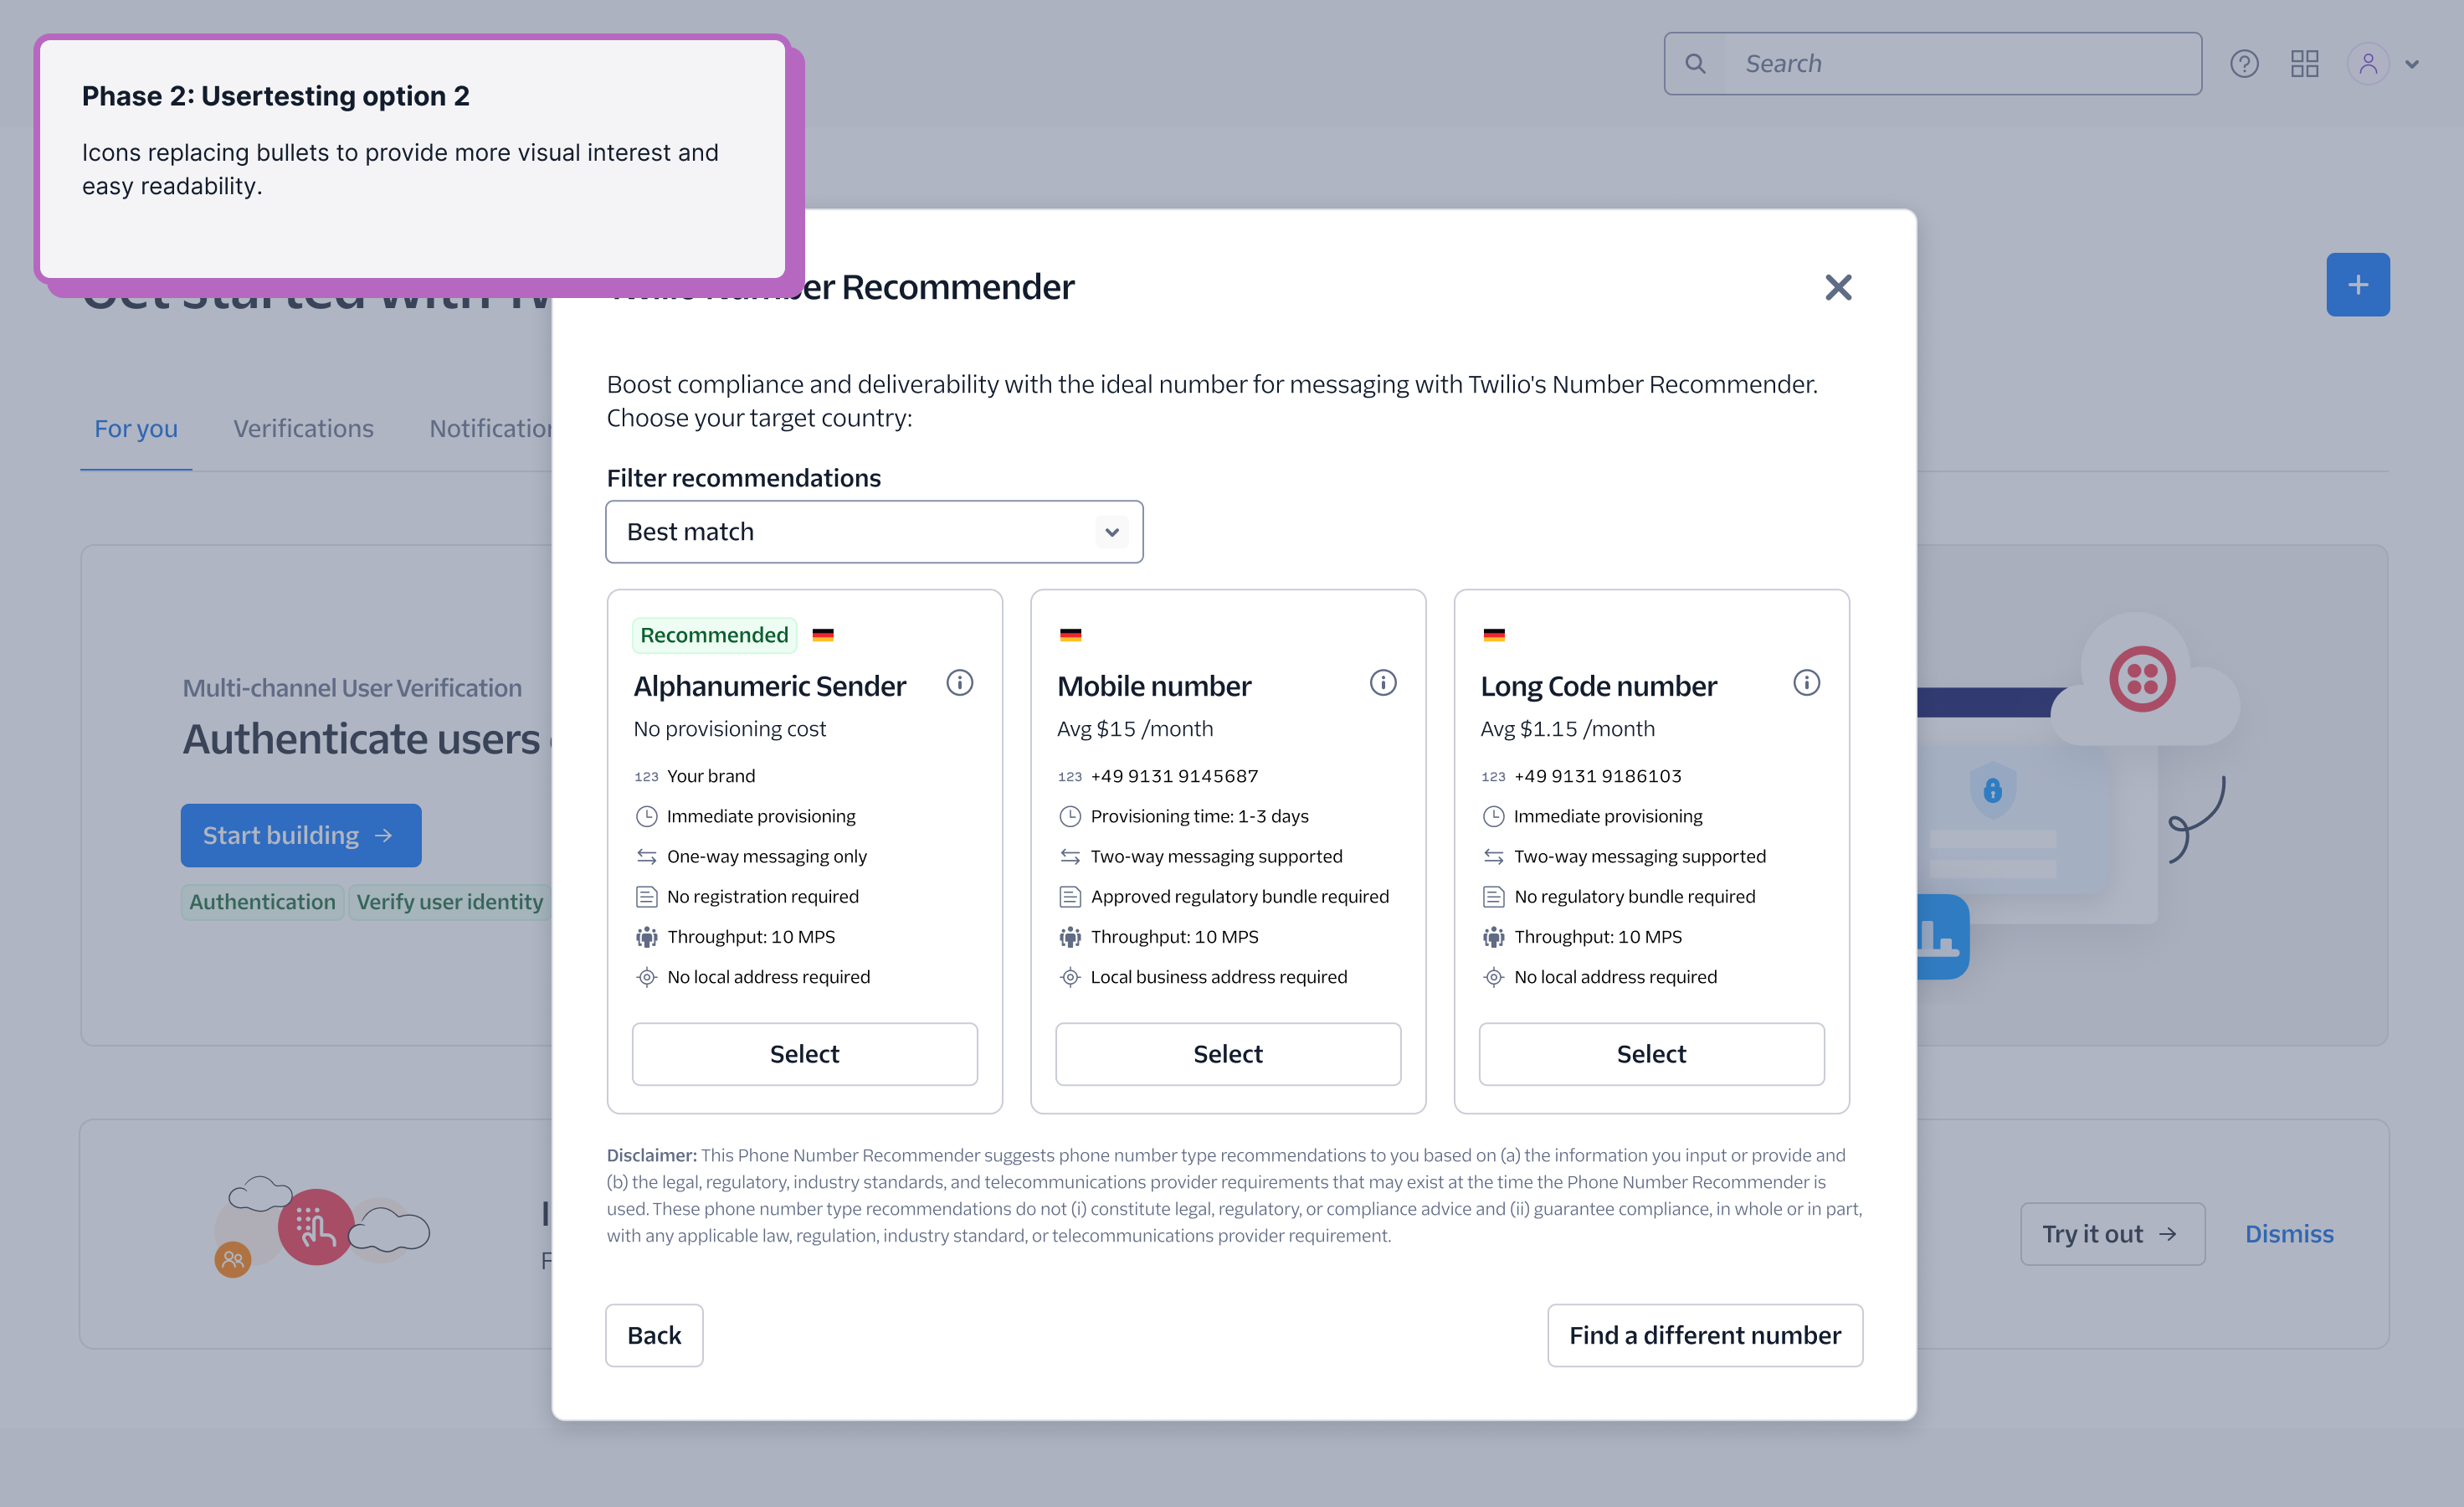Click the blue plus button

click(2357, 285)
